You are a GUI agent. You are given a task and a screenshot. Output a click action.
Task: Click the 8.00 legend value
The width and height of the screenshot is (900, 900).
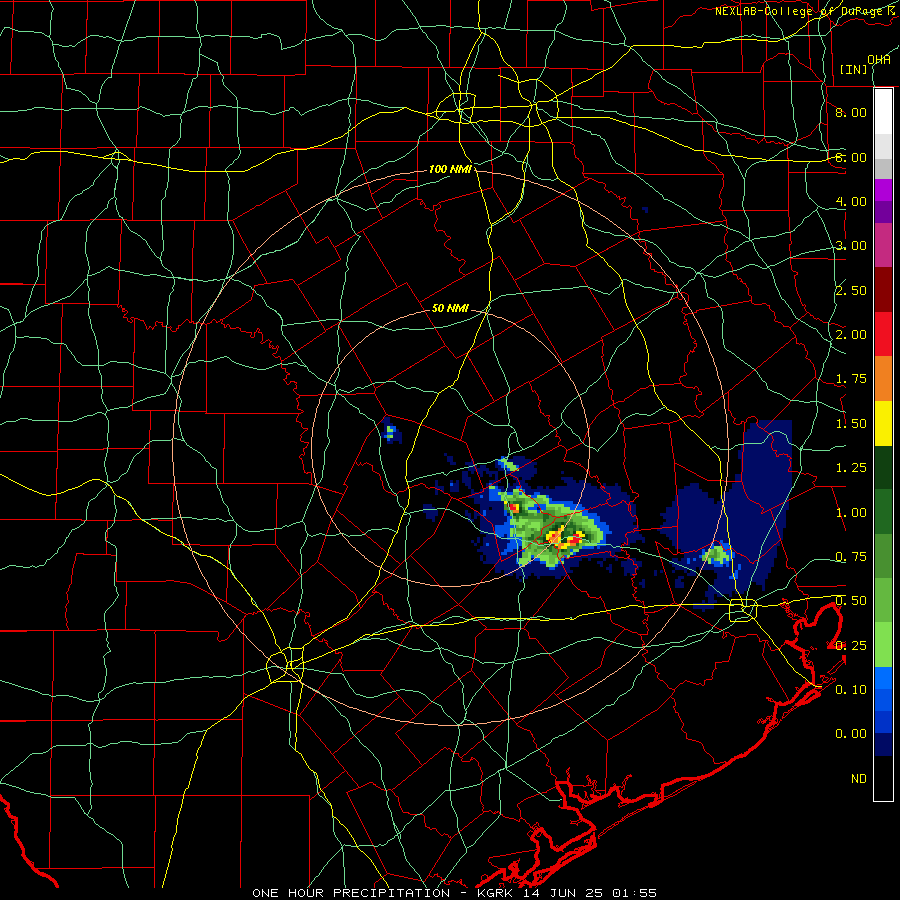(x=851, y=112)
